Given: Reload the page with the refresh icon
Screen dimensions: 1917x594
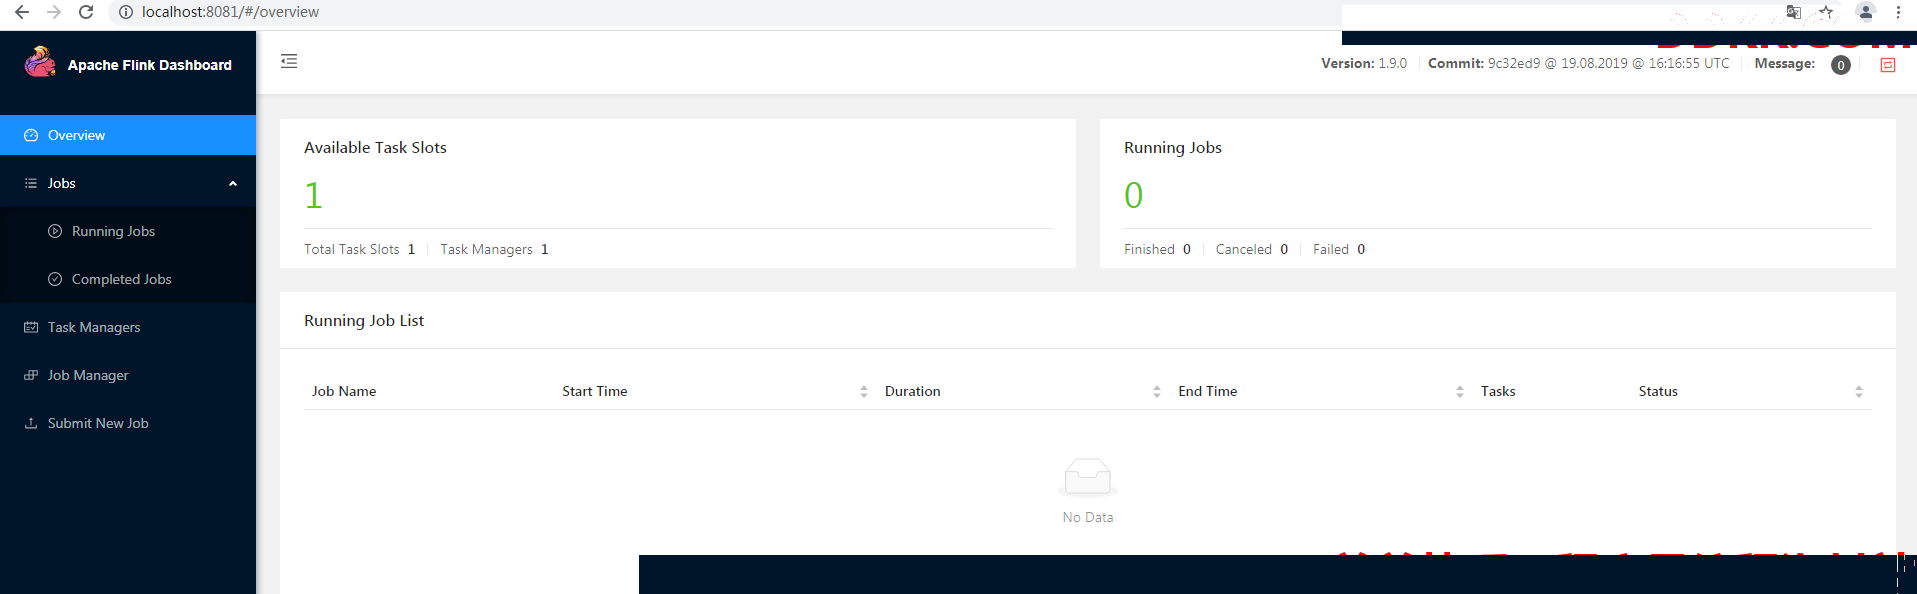Looking at the screenshot, I should coord(86,12).
